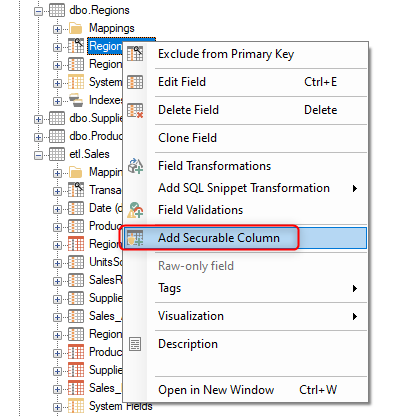The width and height of the screenshot is (398, 417).
Task: Click the Description document icon
Action: pyautogui.click(x=135, y=344)
